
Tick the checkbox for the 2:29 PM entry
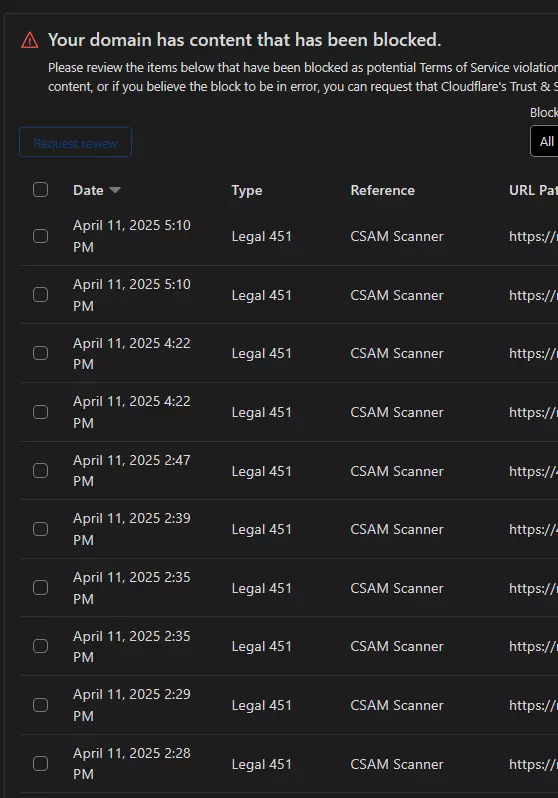pos(41,705)
